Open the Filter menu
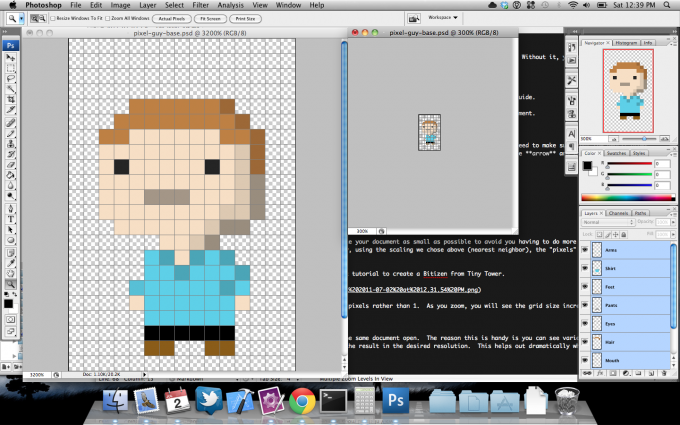Viewport: 680px width, 425px height. tap(200, 5)
